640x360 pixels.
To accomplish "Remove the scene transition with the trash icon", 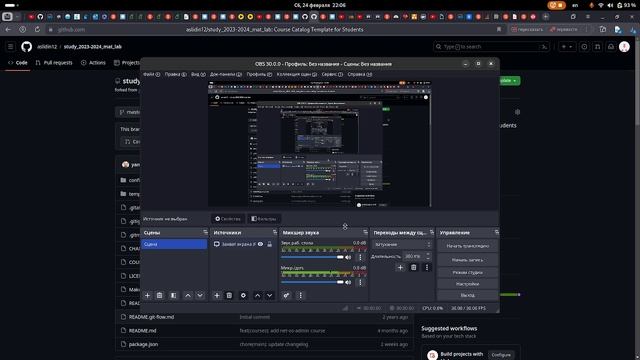I will point(413,268).
